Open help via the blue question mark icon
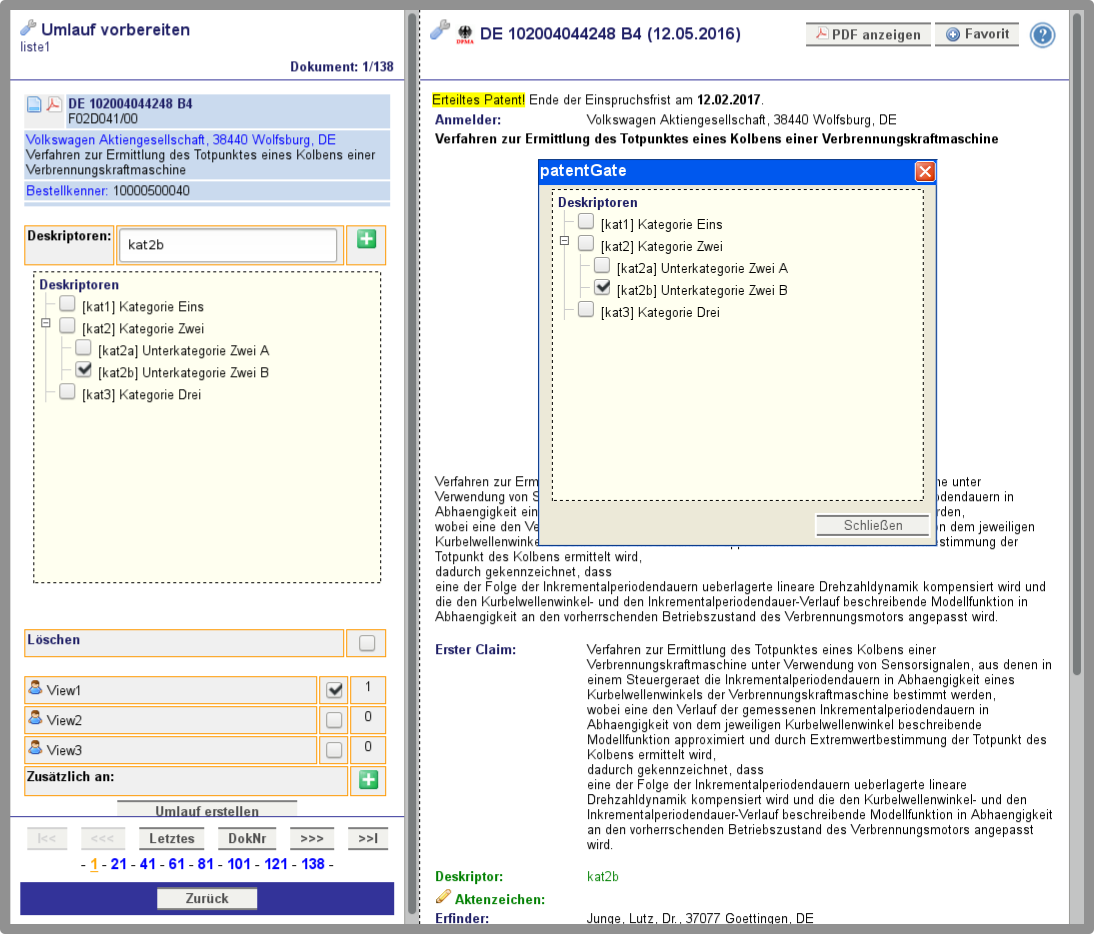This screenshot has height=934, width=1094. pos(1042,35)
